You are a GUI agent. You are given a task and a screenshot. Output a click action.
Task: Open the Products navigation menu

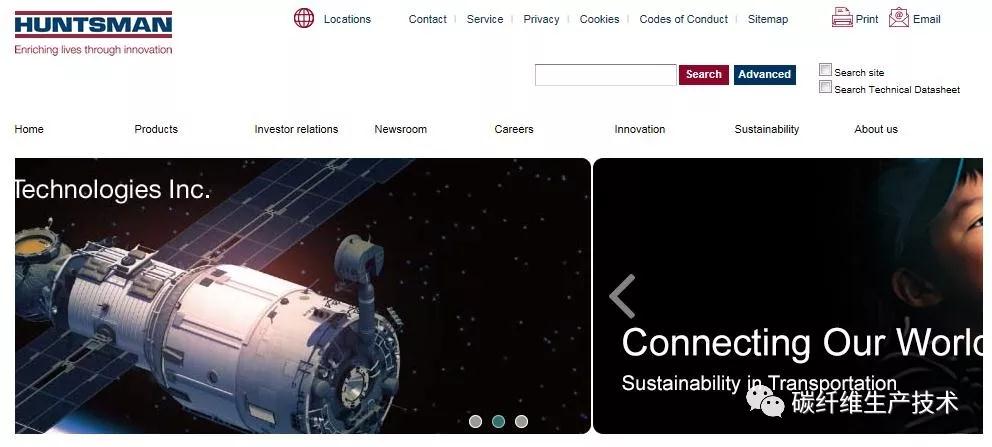(x=156, y=129)
